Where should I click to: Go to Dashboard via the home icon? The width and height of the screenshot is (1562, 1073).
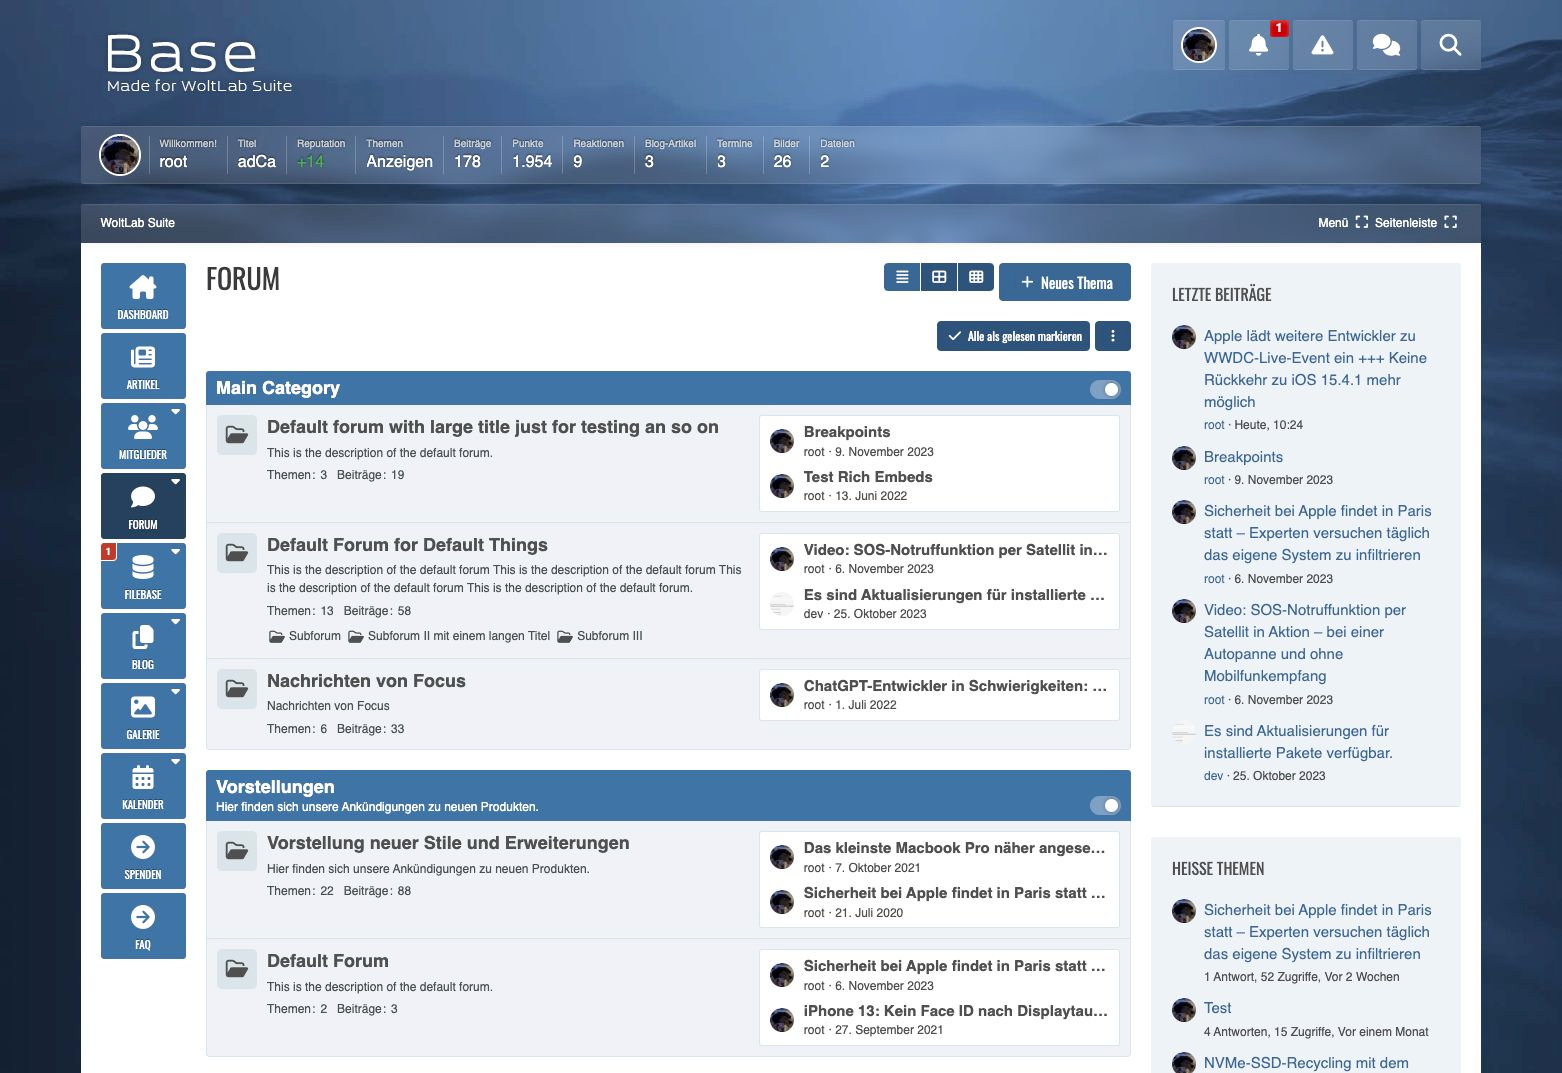[143, 296]
